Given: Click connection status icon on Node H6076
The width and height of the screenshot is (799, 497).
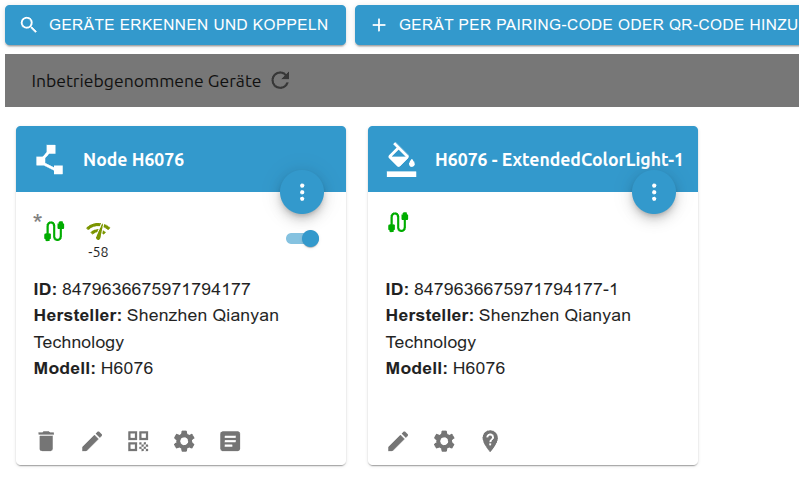Looking at the screenshot, I should click(x=54, y=229).
